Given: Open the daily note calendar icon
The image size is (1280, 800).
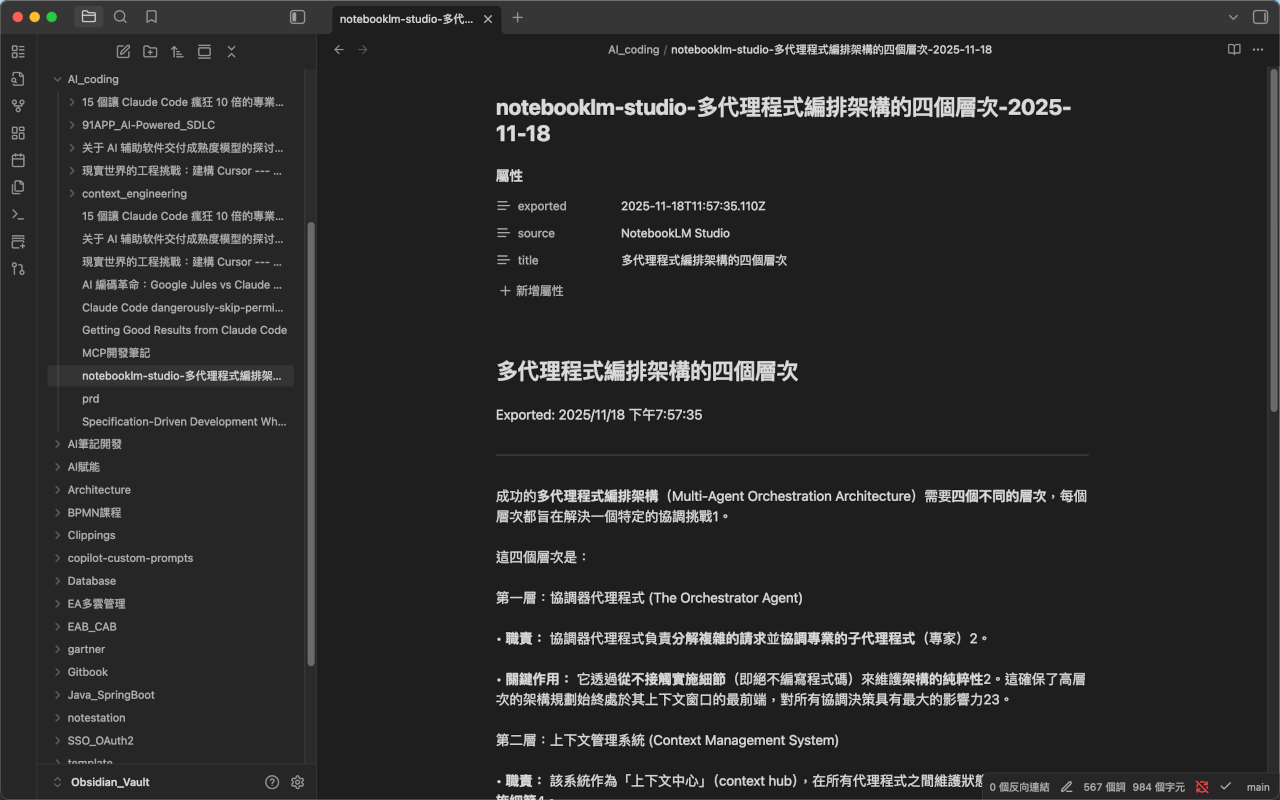Looking at the screenshot, I should [17, 159].
